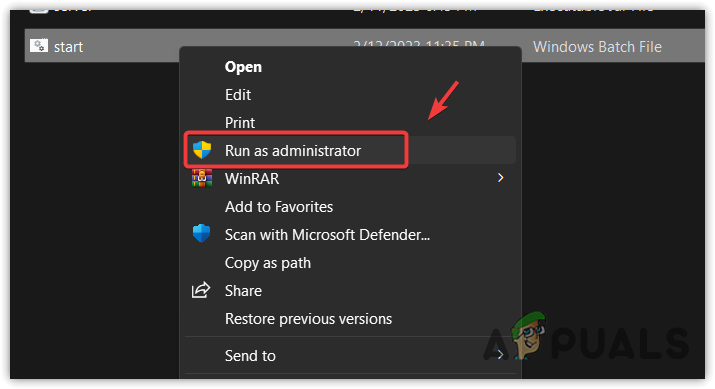This screenshot has width=715, height=389.
Task: Choose Add to Favorites
Action: [350, 207]
